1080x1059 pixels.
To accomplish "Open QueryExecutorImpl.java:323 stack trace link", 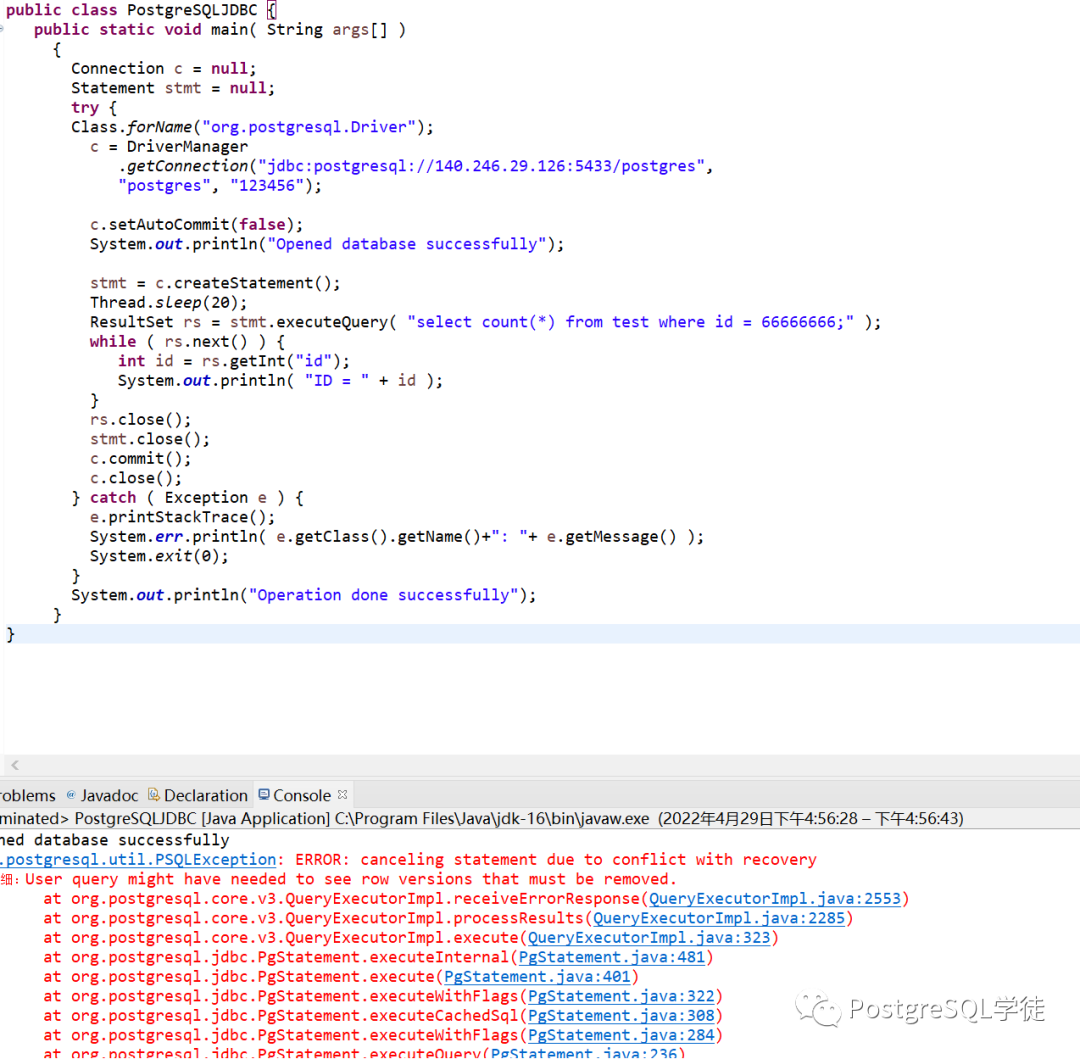I will [649, 938].
